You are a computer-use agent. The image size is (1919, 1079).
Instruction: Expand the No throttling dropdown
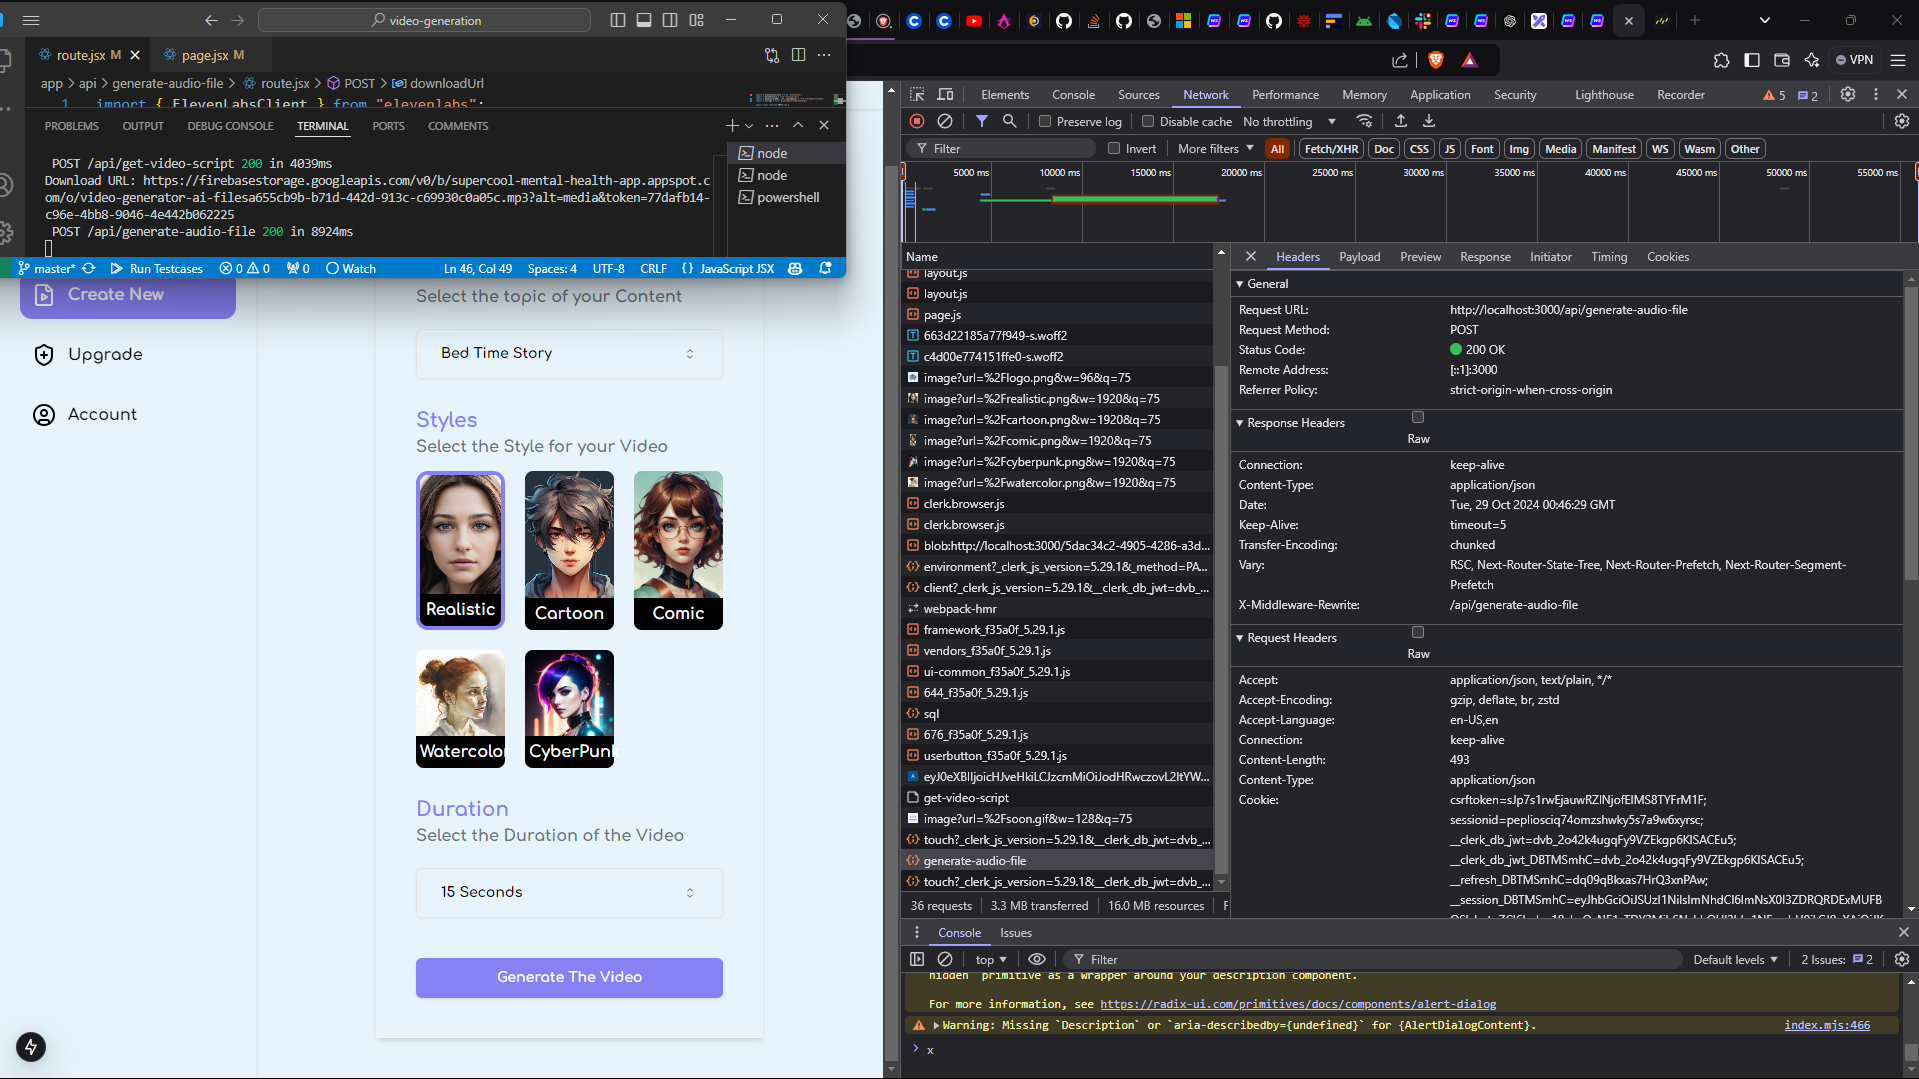click(1289, 121)
